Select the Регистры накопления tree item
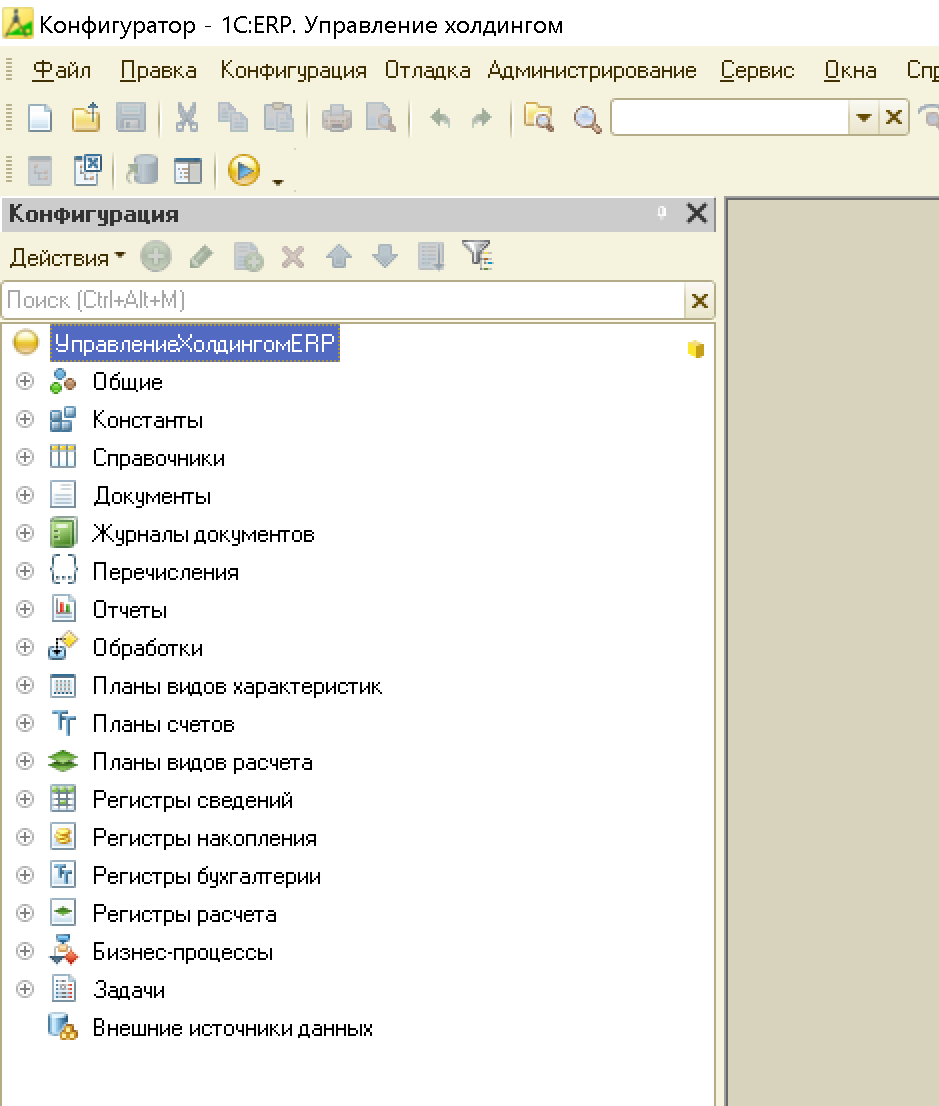This screenshot has height=1106, width=939. 205,838
